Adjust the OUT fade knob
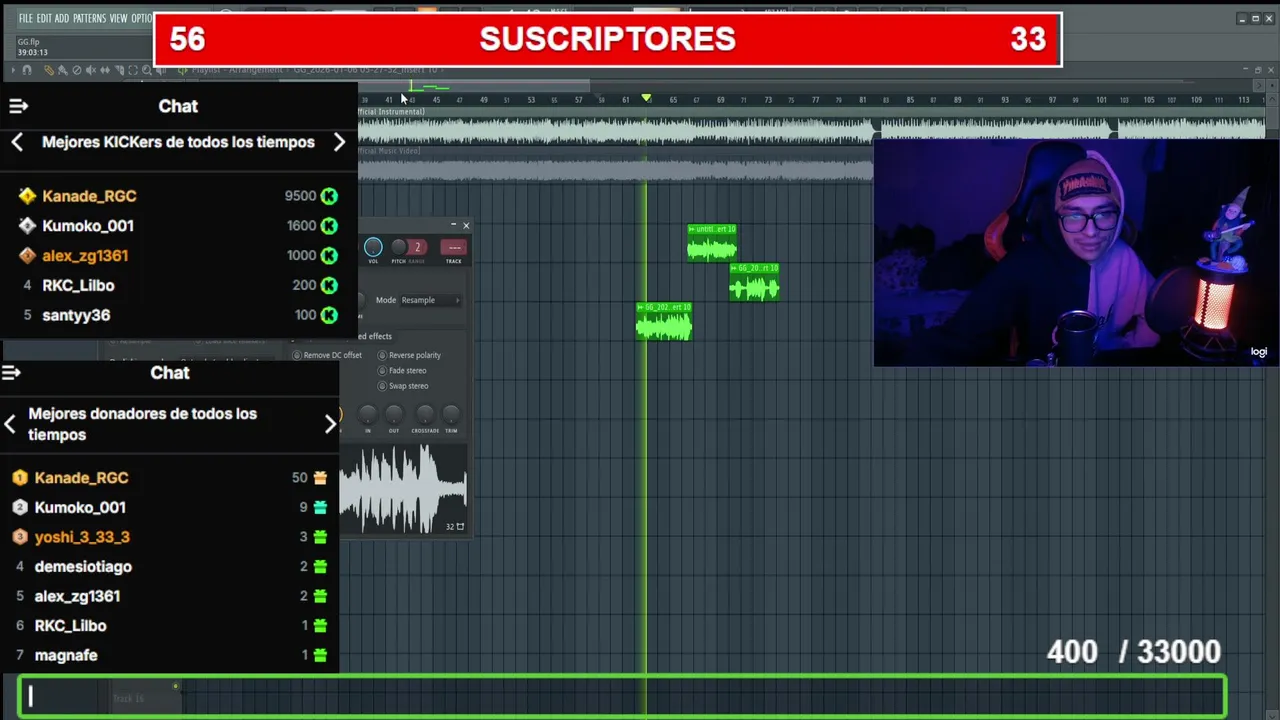This screenshot has width=1280, height=720. (x=394, y=414)
